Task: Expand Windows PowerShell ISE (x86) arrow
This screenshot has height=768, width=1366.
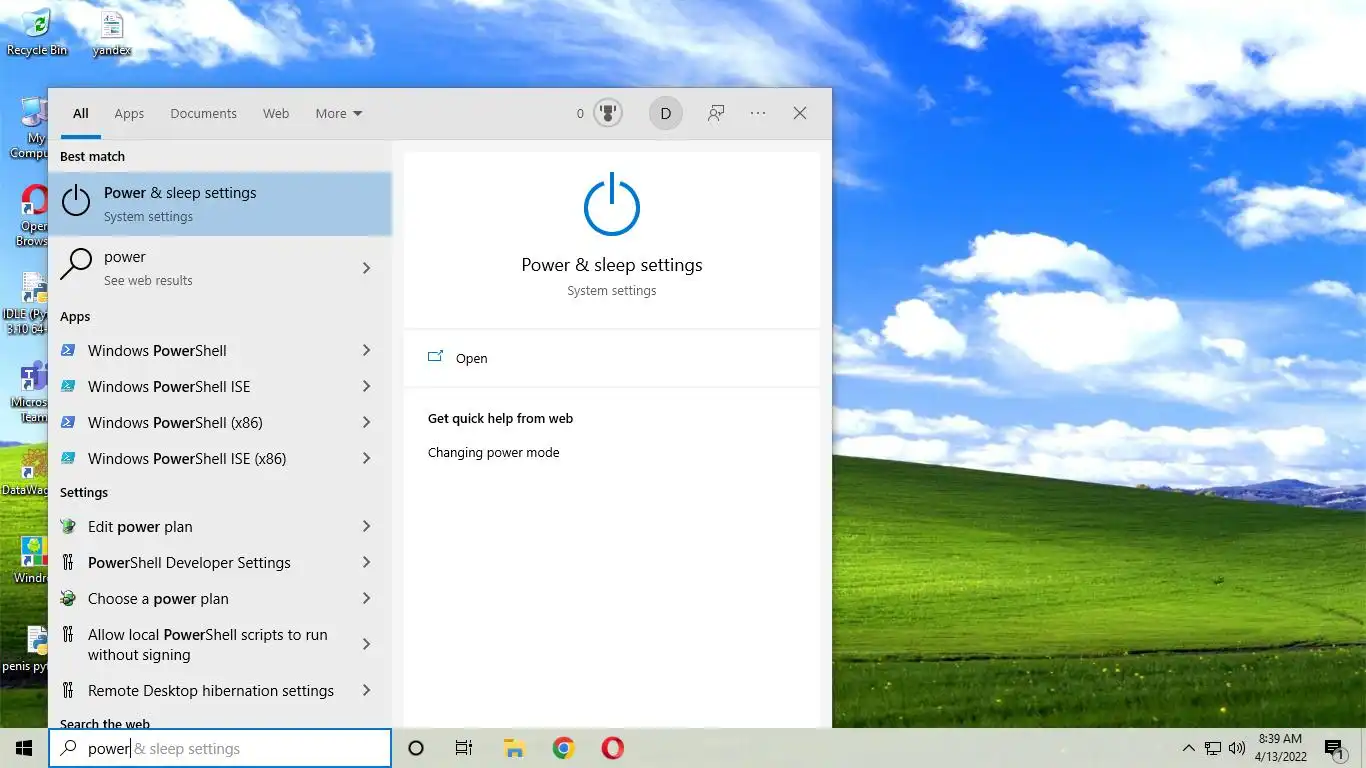Action: pyautogui.click(x=366, y=458)
